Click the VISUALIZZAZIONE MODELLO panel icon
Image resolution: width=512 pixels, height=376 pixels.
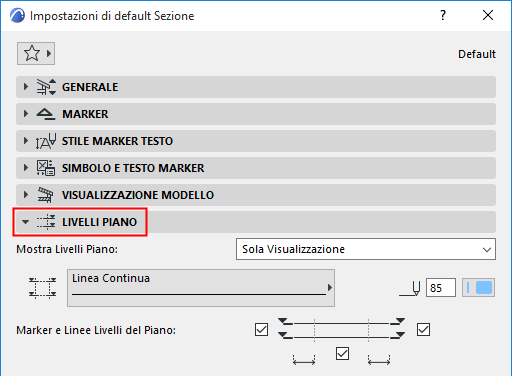(x=45, y=195)
